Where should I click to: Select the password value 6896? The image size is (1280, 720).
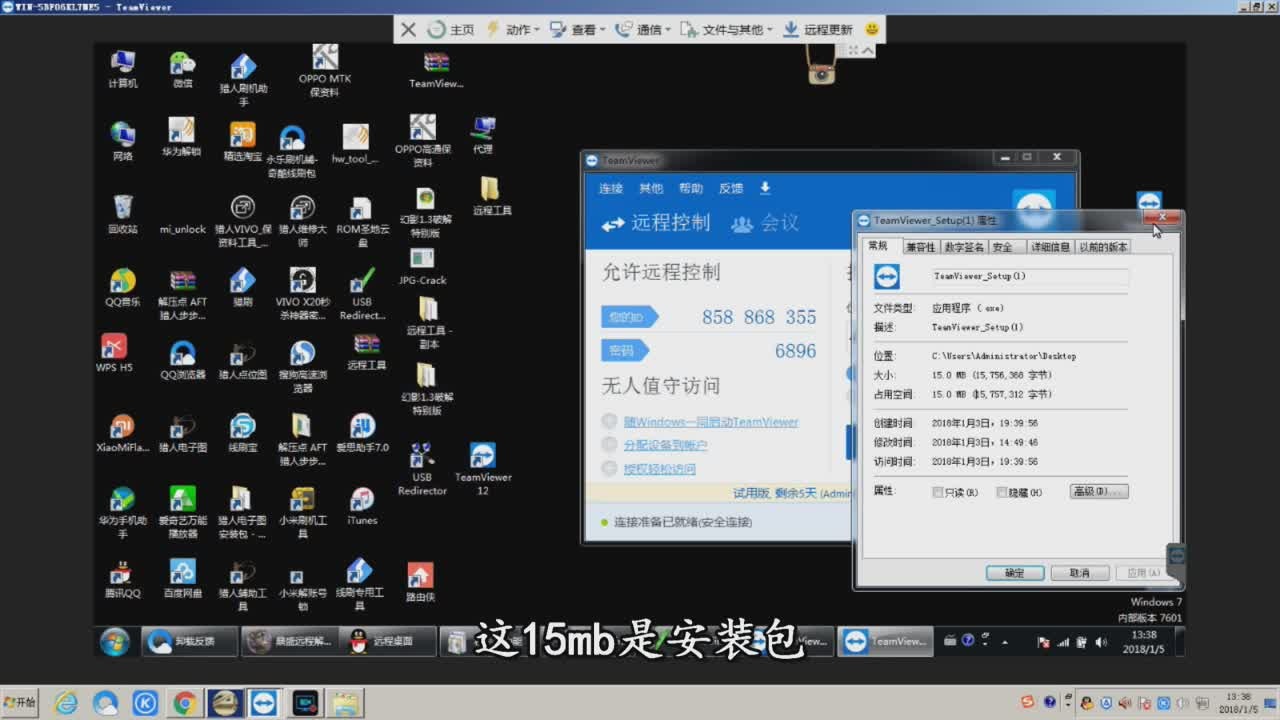pos(795,351)
